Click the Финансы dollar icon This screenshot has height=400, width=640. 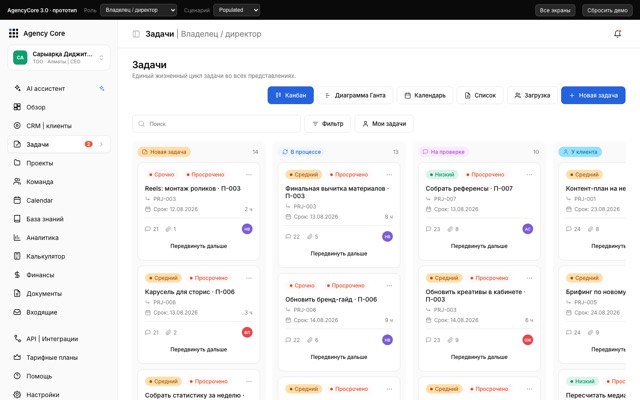pos(17,275)
